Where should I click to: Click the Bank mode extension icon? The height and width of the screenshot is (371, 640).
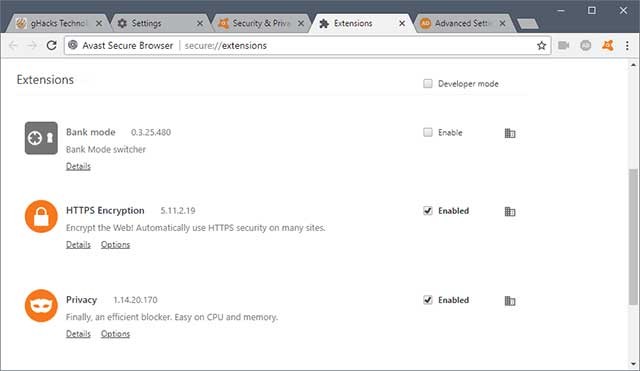(x=41, y=138)
